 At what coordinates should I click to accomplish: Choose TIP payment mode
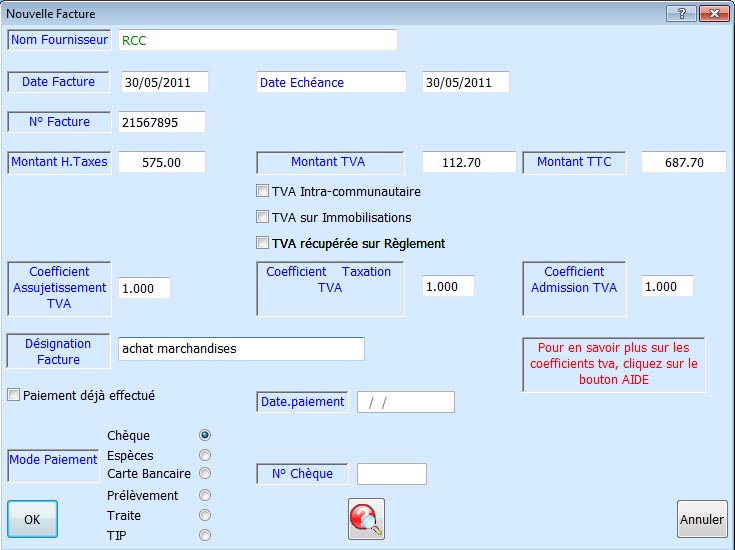205,535
